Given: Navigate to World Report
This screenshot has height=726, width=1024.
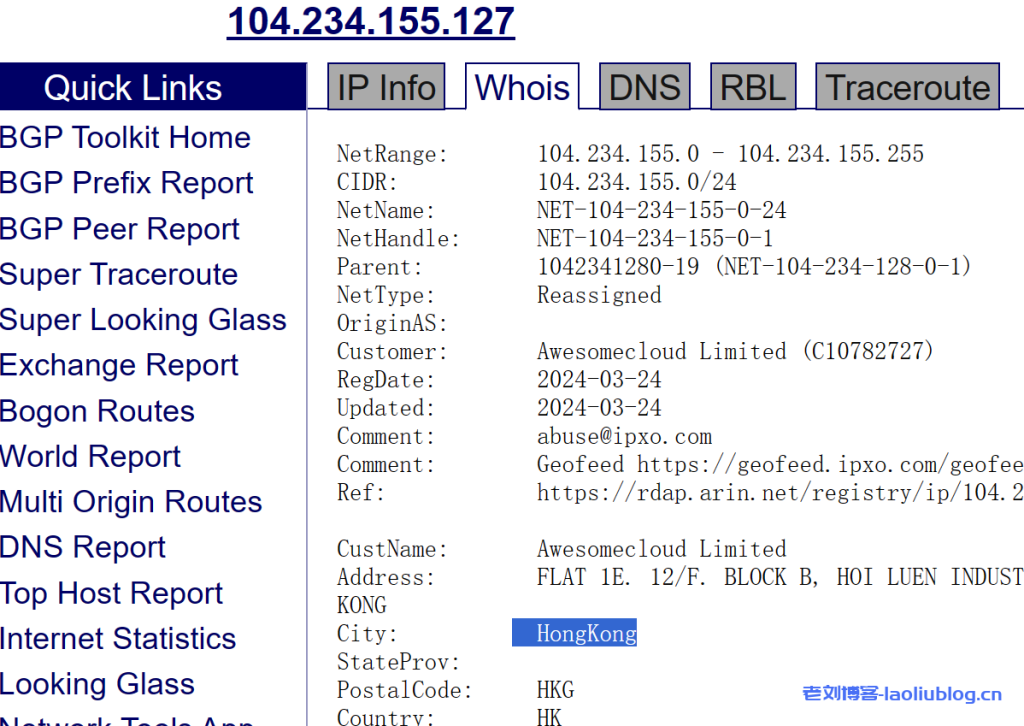Looking at the screenshot, I should click(90, 457).
